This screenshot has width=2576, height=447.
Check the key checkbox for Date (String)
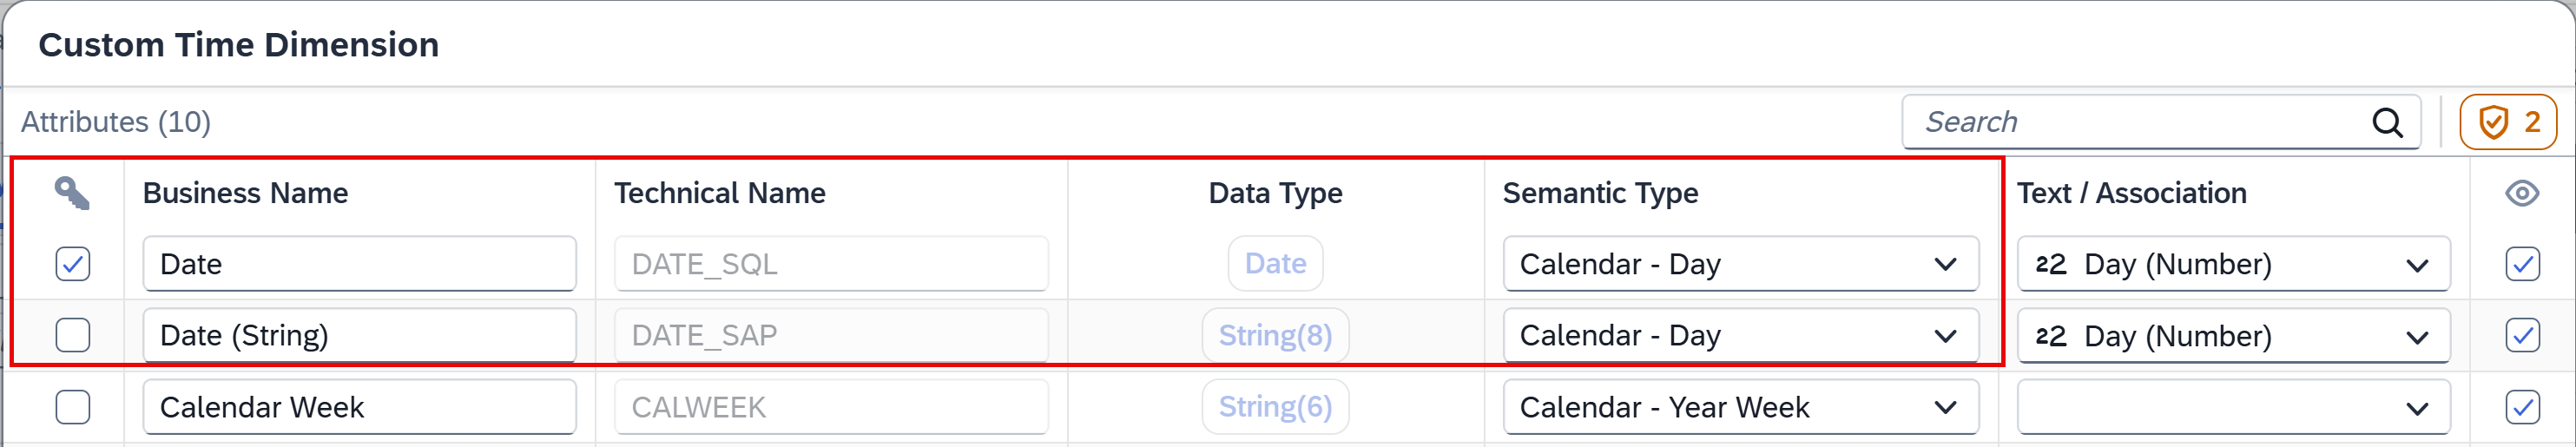click(x=73, y=335)
